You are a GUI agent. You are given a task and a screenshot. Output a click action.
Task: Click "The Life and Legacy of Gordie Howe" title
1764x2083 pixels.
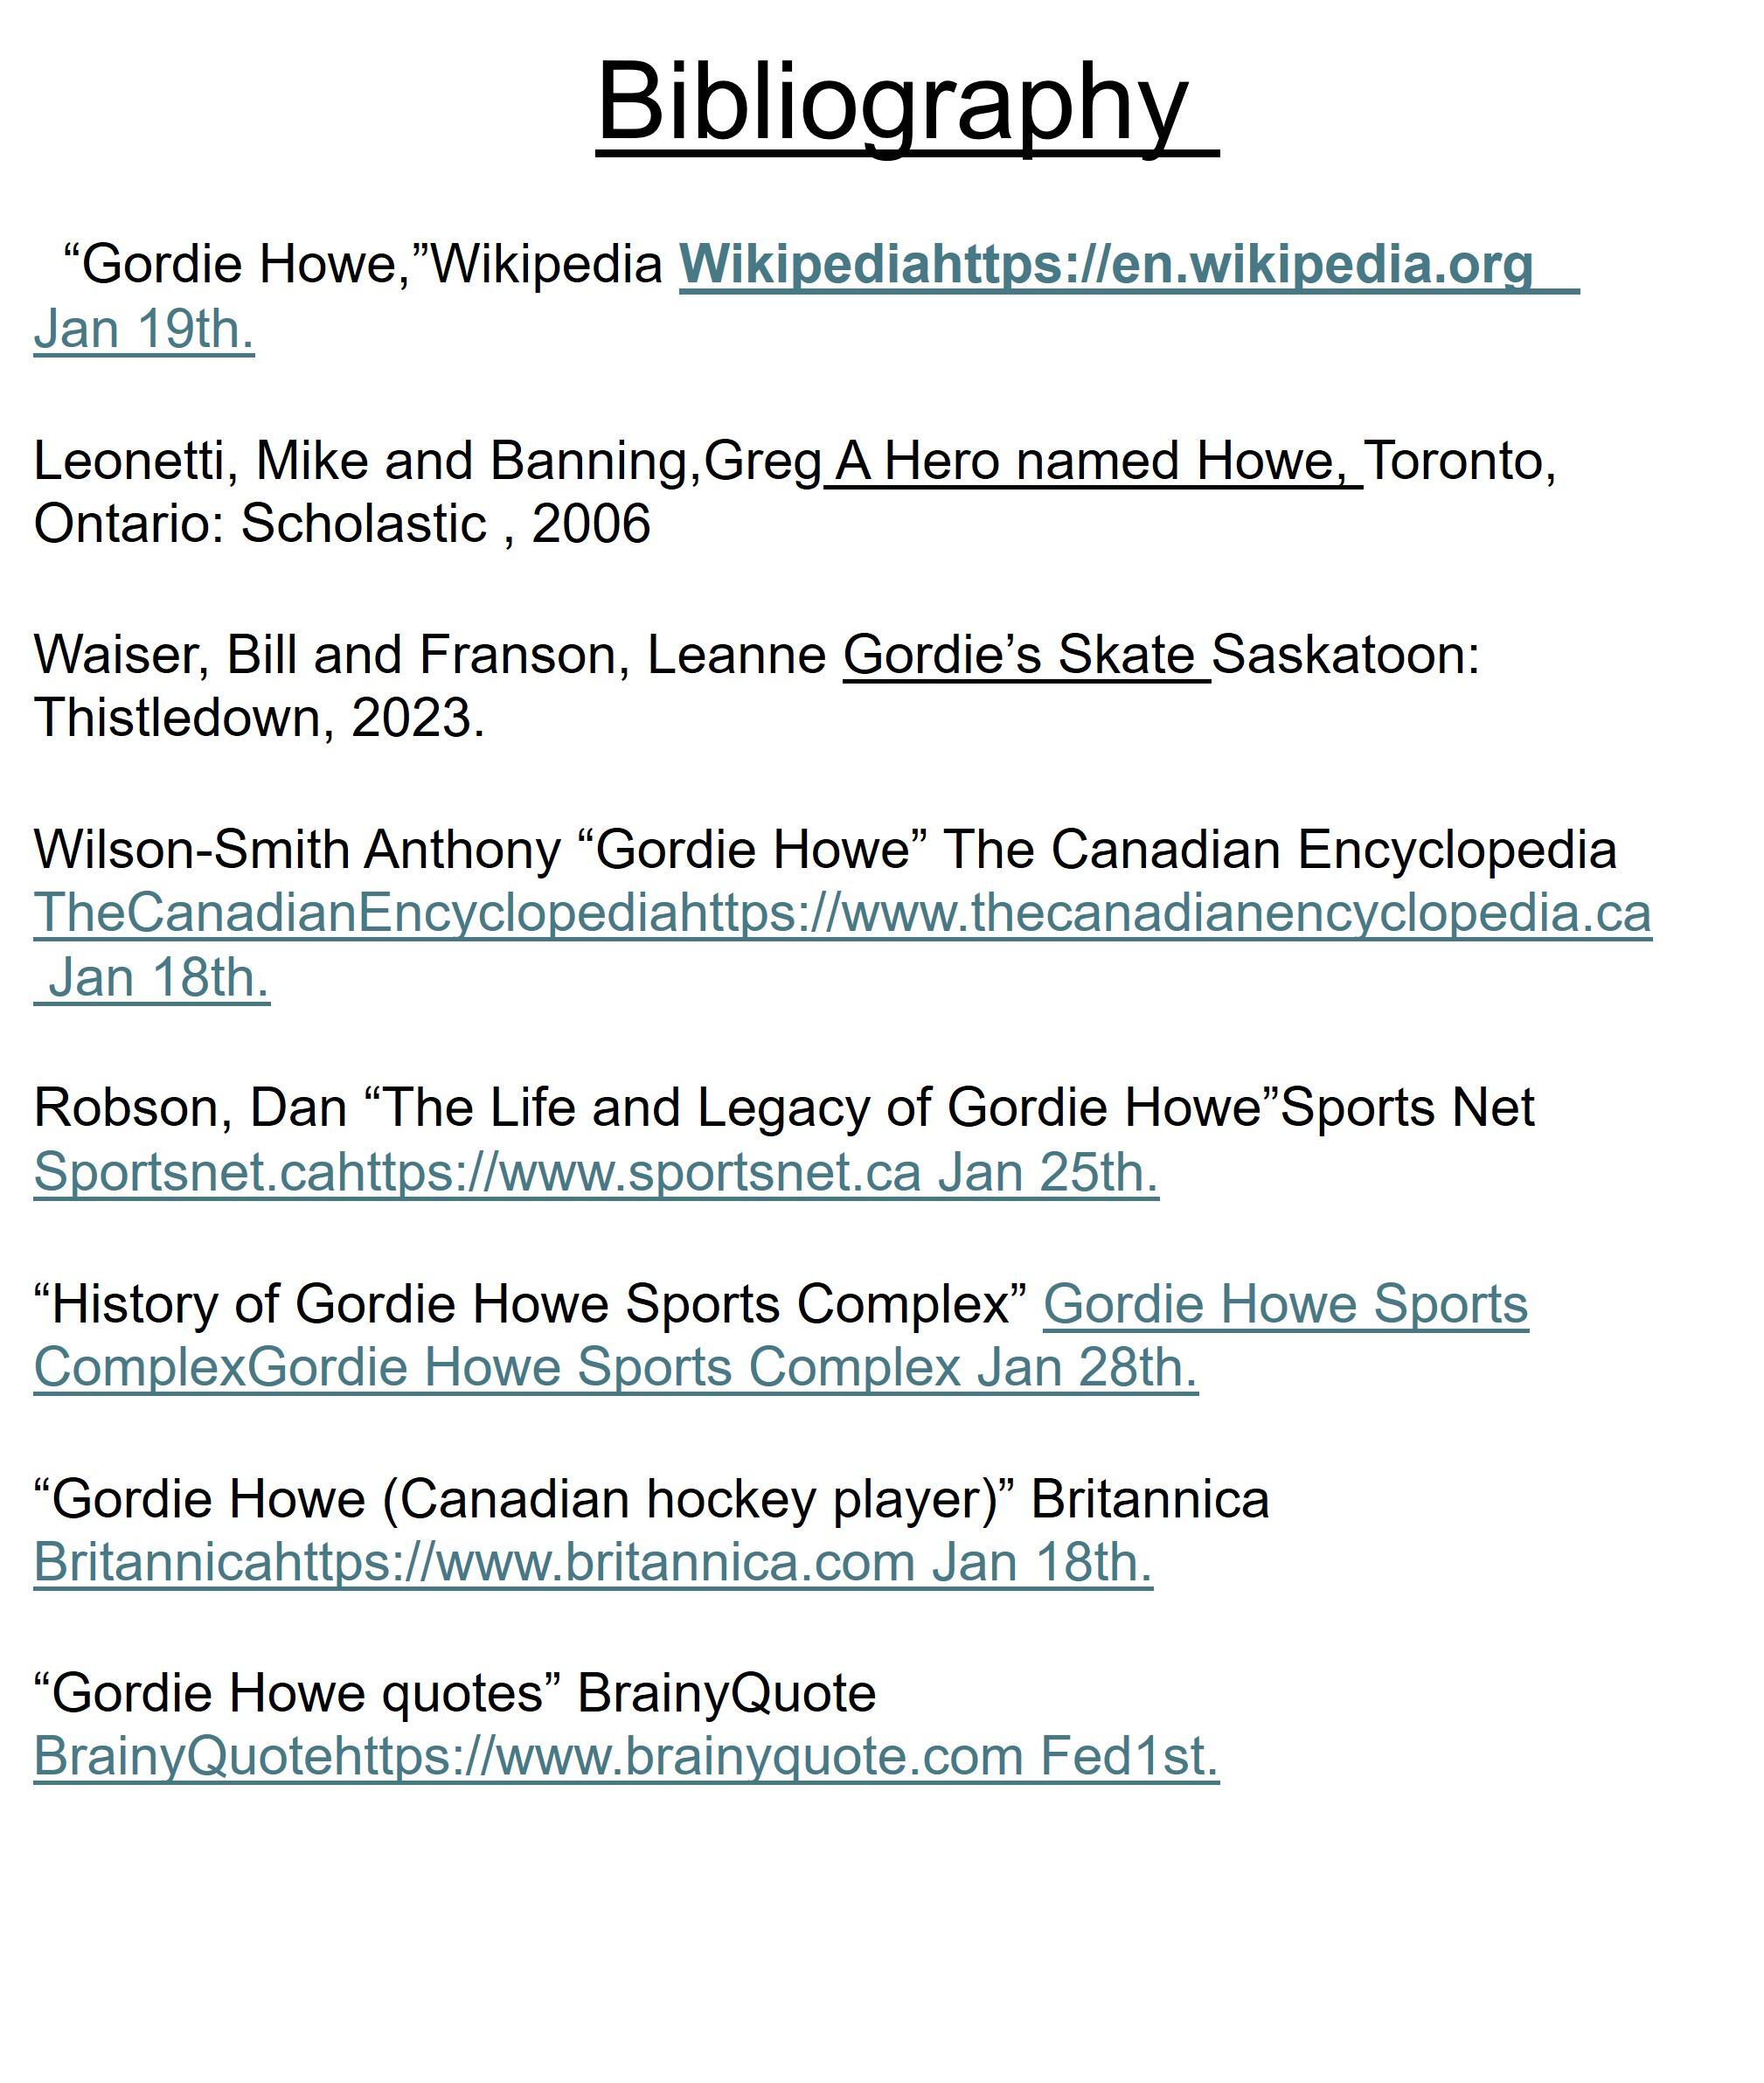[x=822, y=1108]
